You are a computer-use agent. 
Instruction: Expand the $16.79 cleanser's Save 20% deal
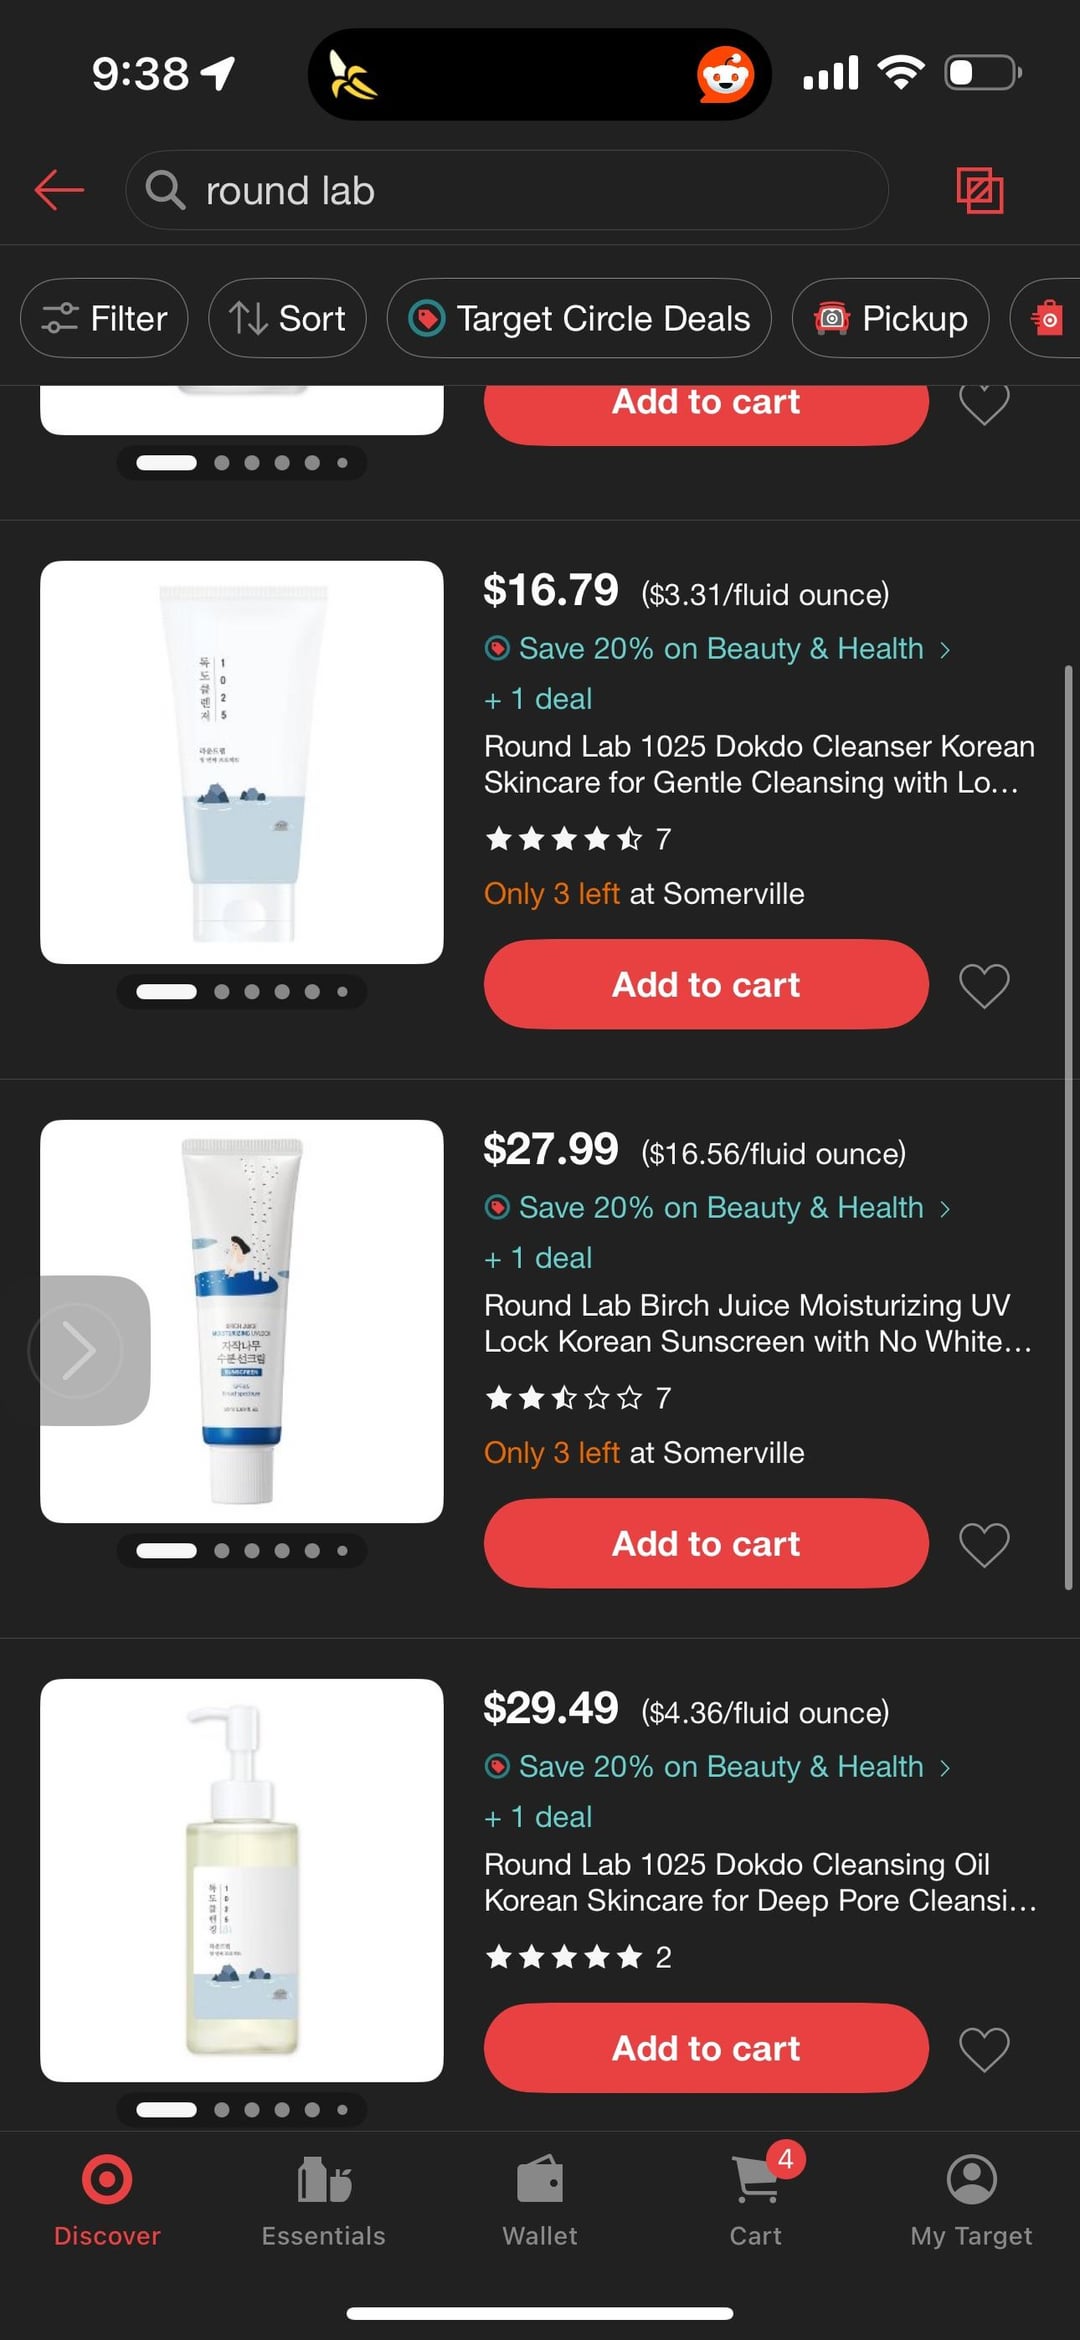point(720,649)
